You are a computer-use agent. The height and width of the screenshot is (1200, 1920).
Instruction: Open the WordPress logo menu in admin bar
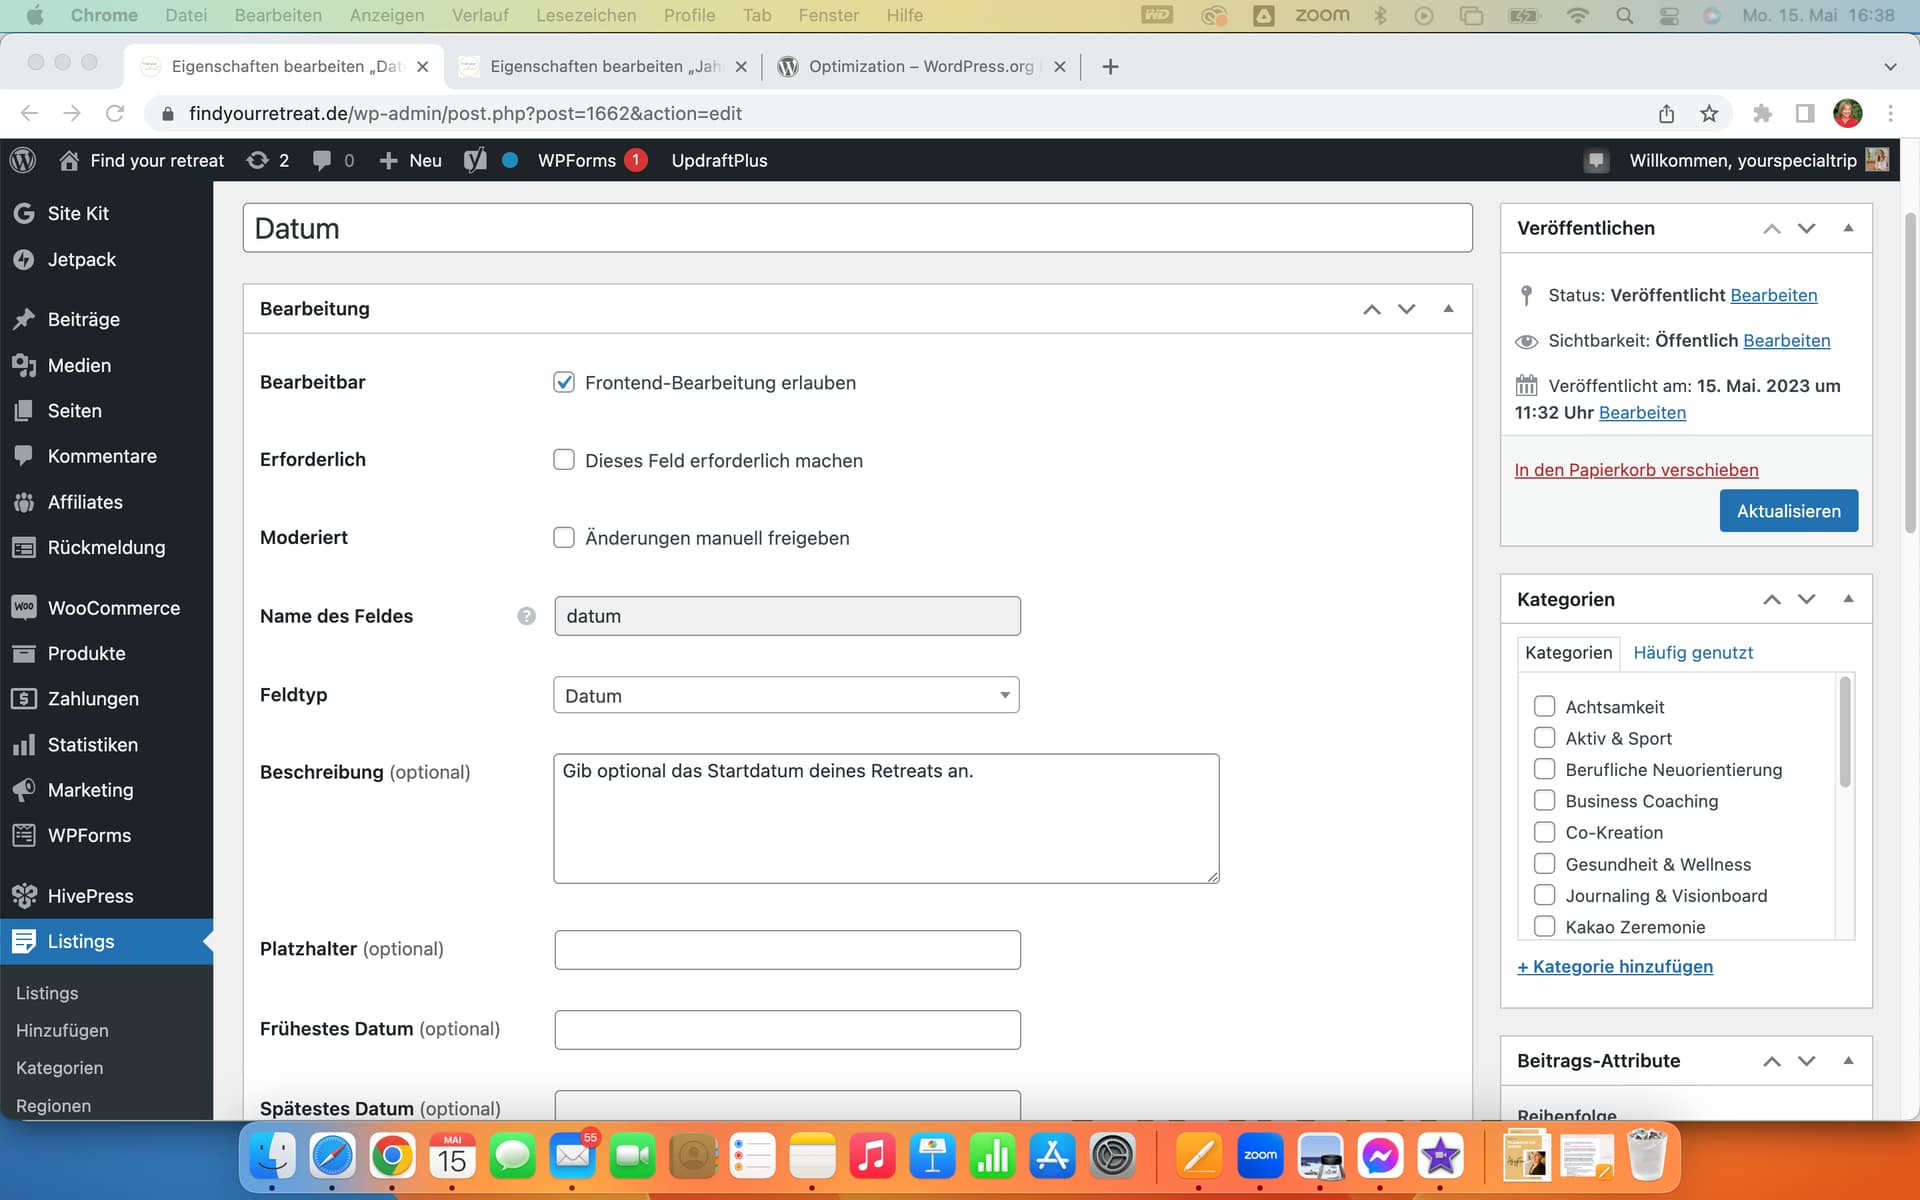click(x=23, y=160)
